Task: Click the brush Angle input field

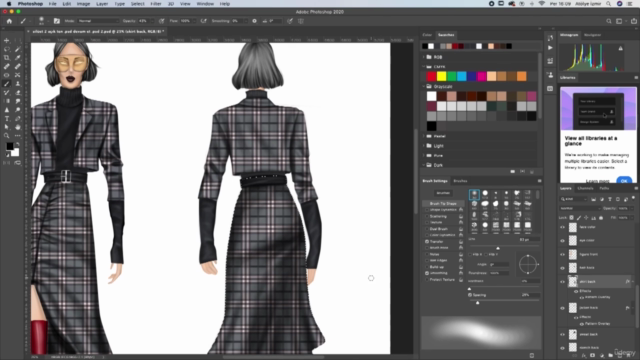Action: click(x=499, y=264)
